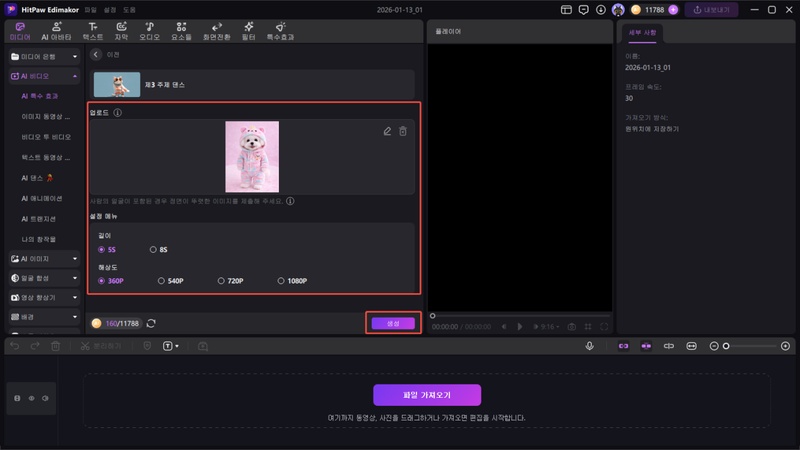Choose 360P resolution radio button
This screenshot has width=800, height=450.
(102, 281)
